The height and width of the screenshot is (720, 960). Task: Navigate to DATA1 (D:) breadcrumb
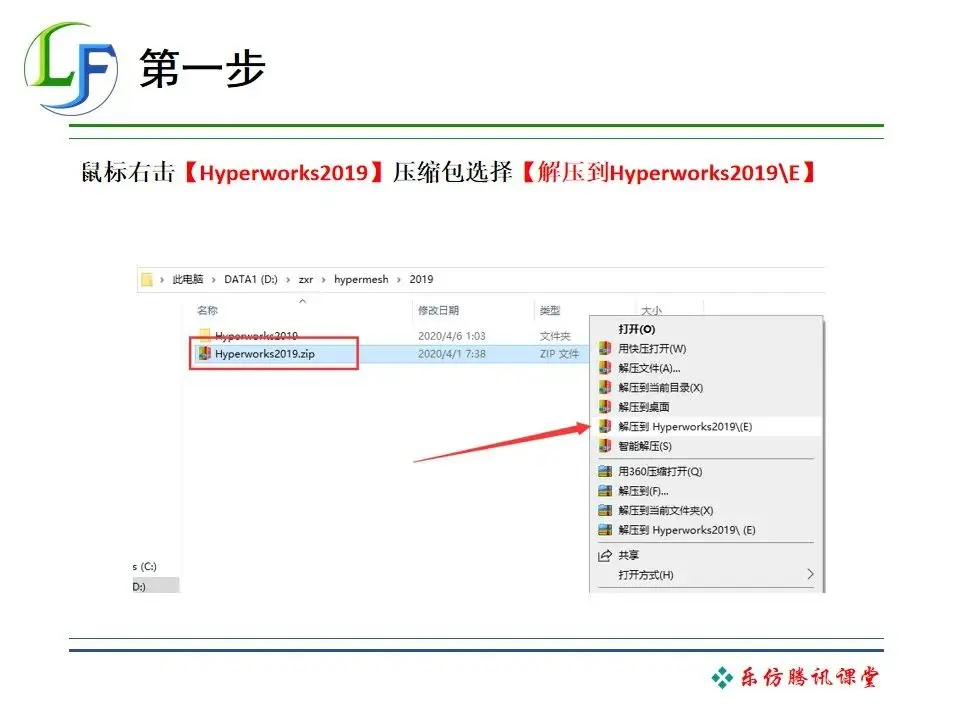coord(250,280)
